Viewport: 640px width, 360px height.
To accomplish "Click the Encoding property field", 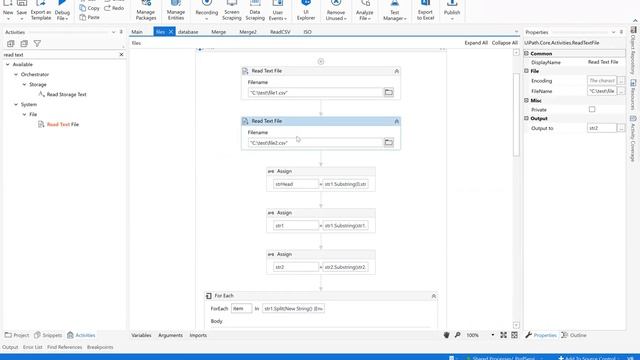I will coord(602,81).
